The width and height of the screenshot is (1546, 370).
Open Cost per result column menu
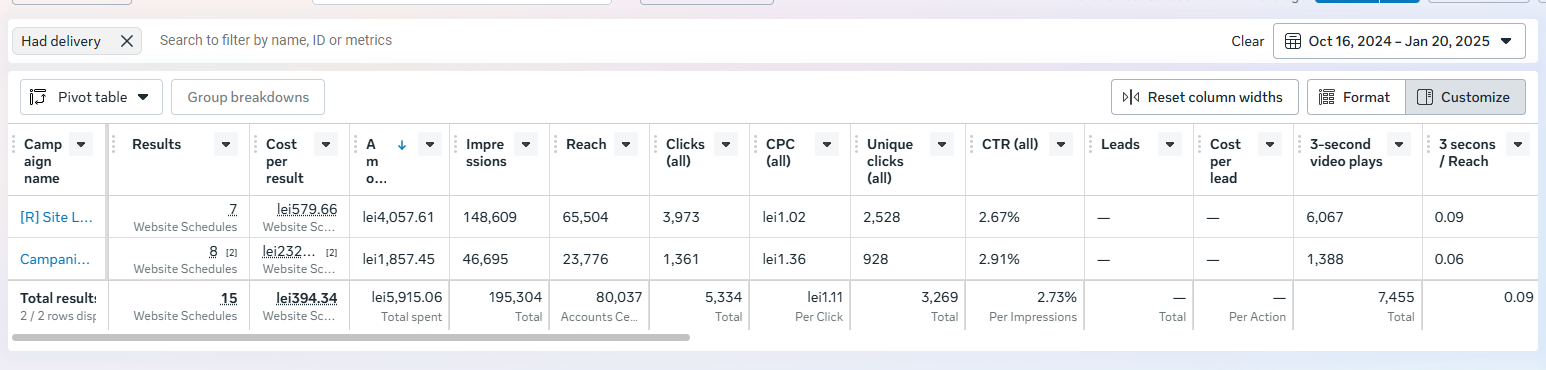pos(326,145)
